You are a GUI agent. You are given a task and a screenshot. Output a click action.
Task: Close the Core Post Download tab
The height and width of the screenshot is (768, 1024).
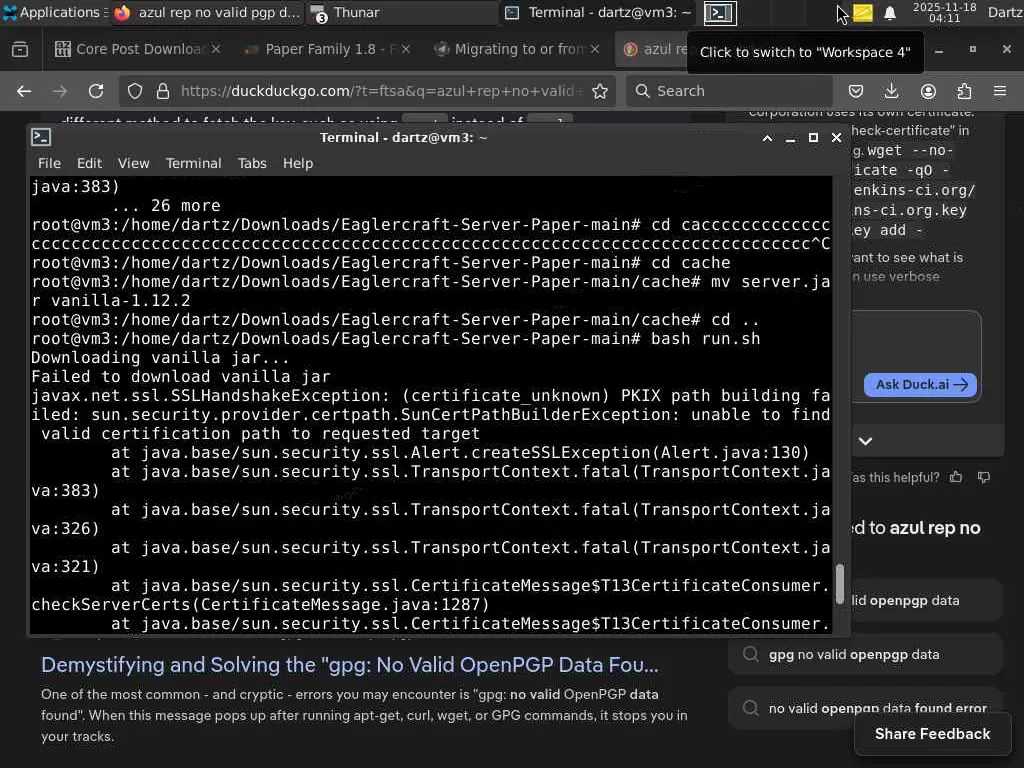click(216, 49)
